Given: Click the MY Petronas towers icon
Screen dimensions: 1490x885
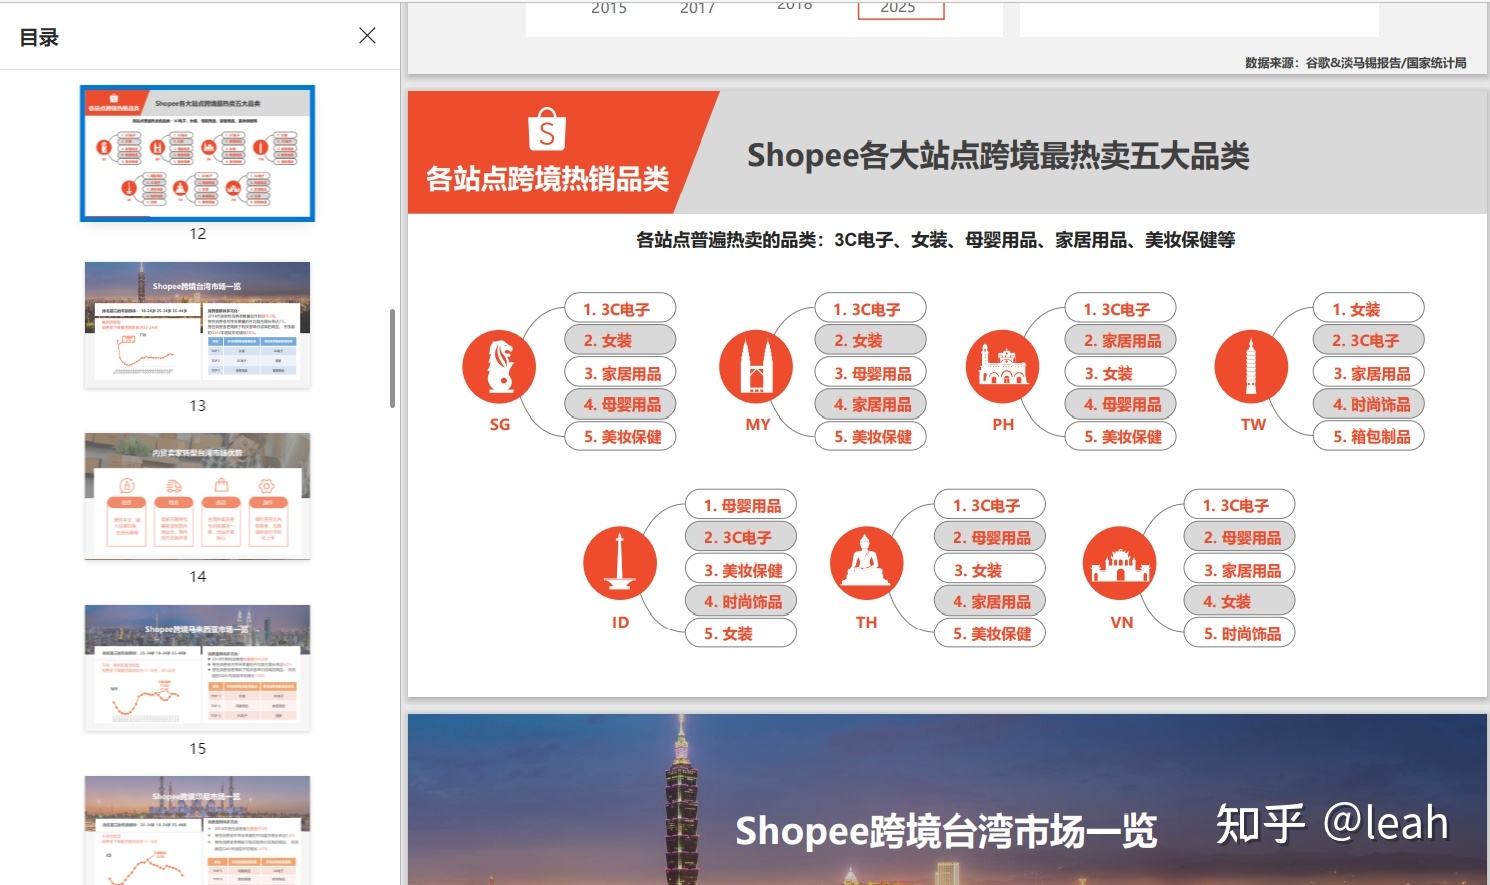Looking at the screenshot, I should [x=757, y=367].
